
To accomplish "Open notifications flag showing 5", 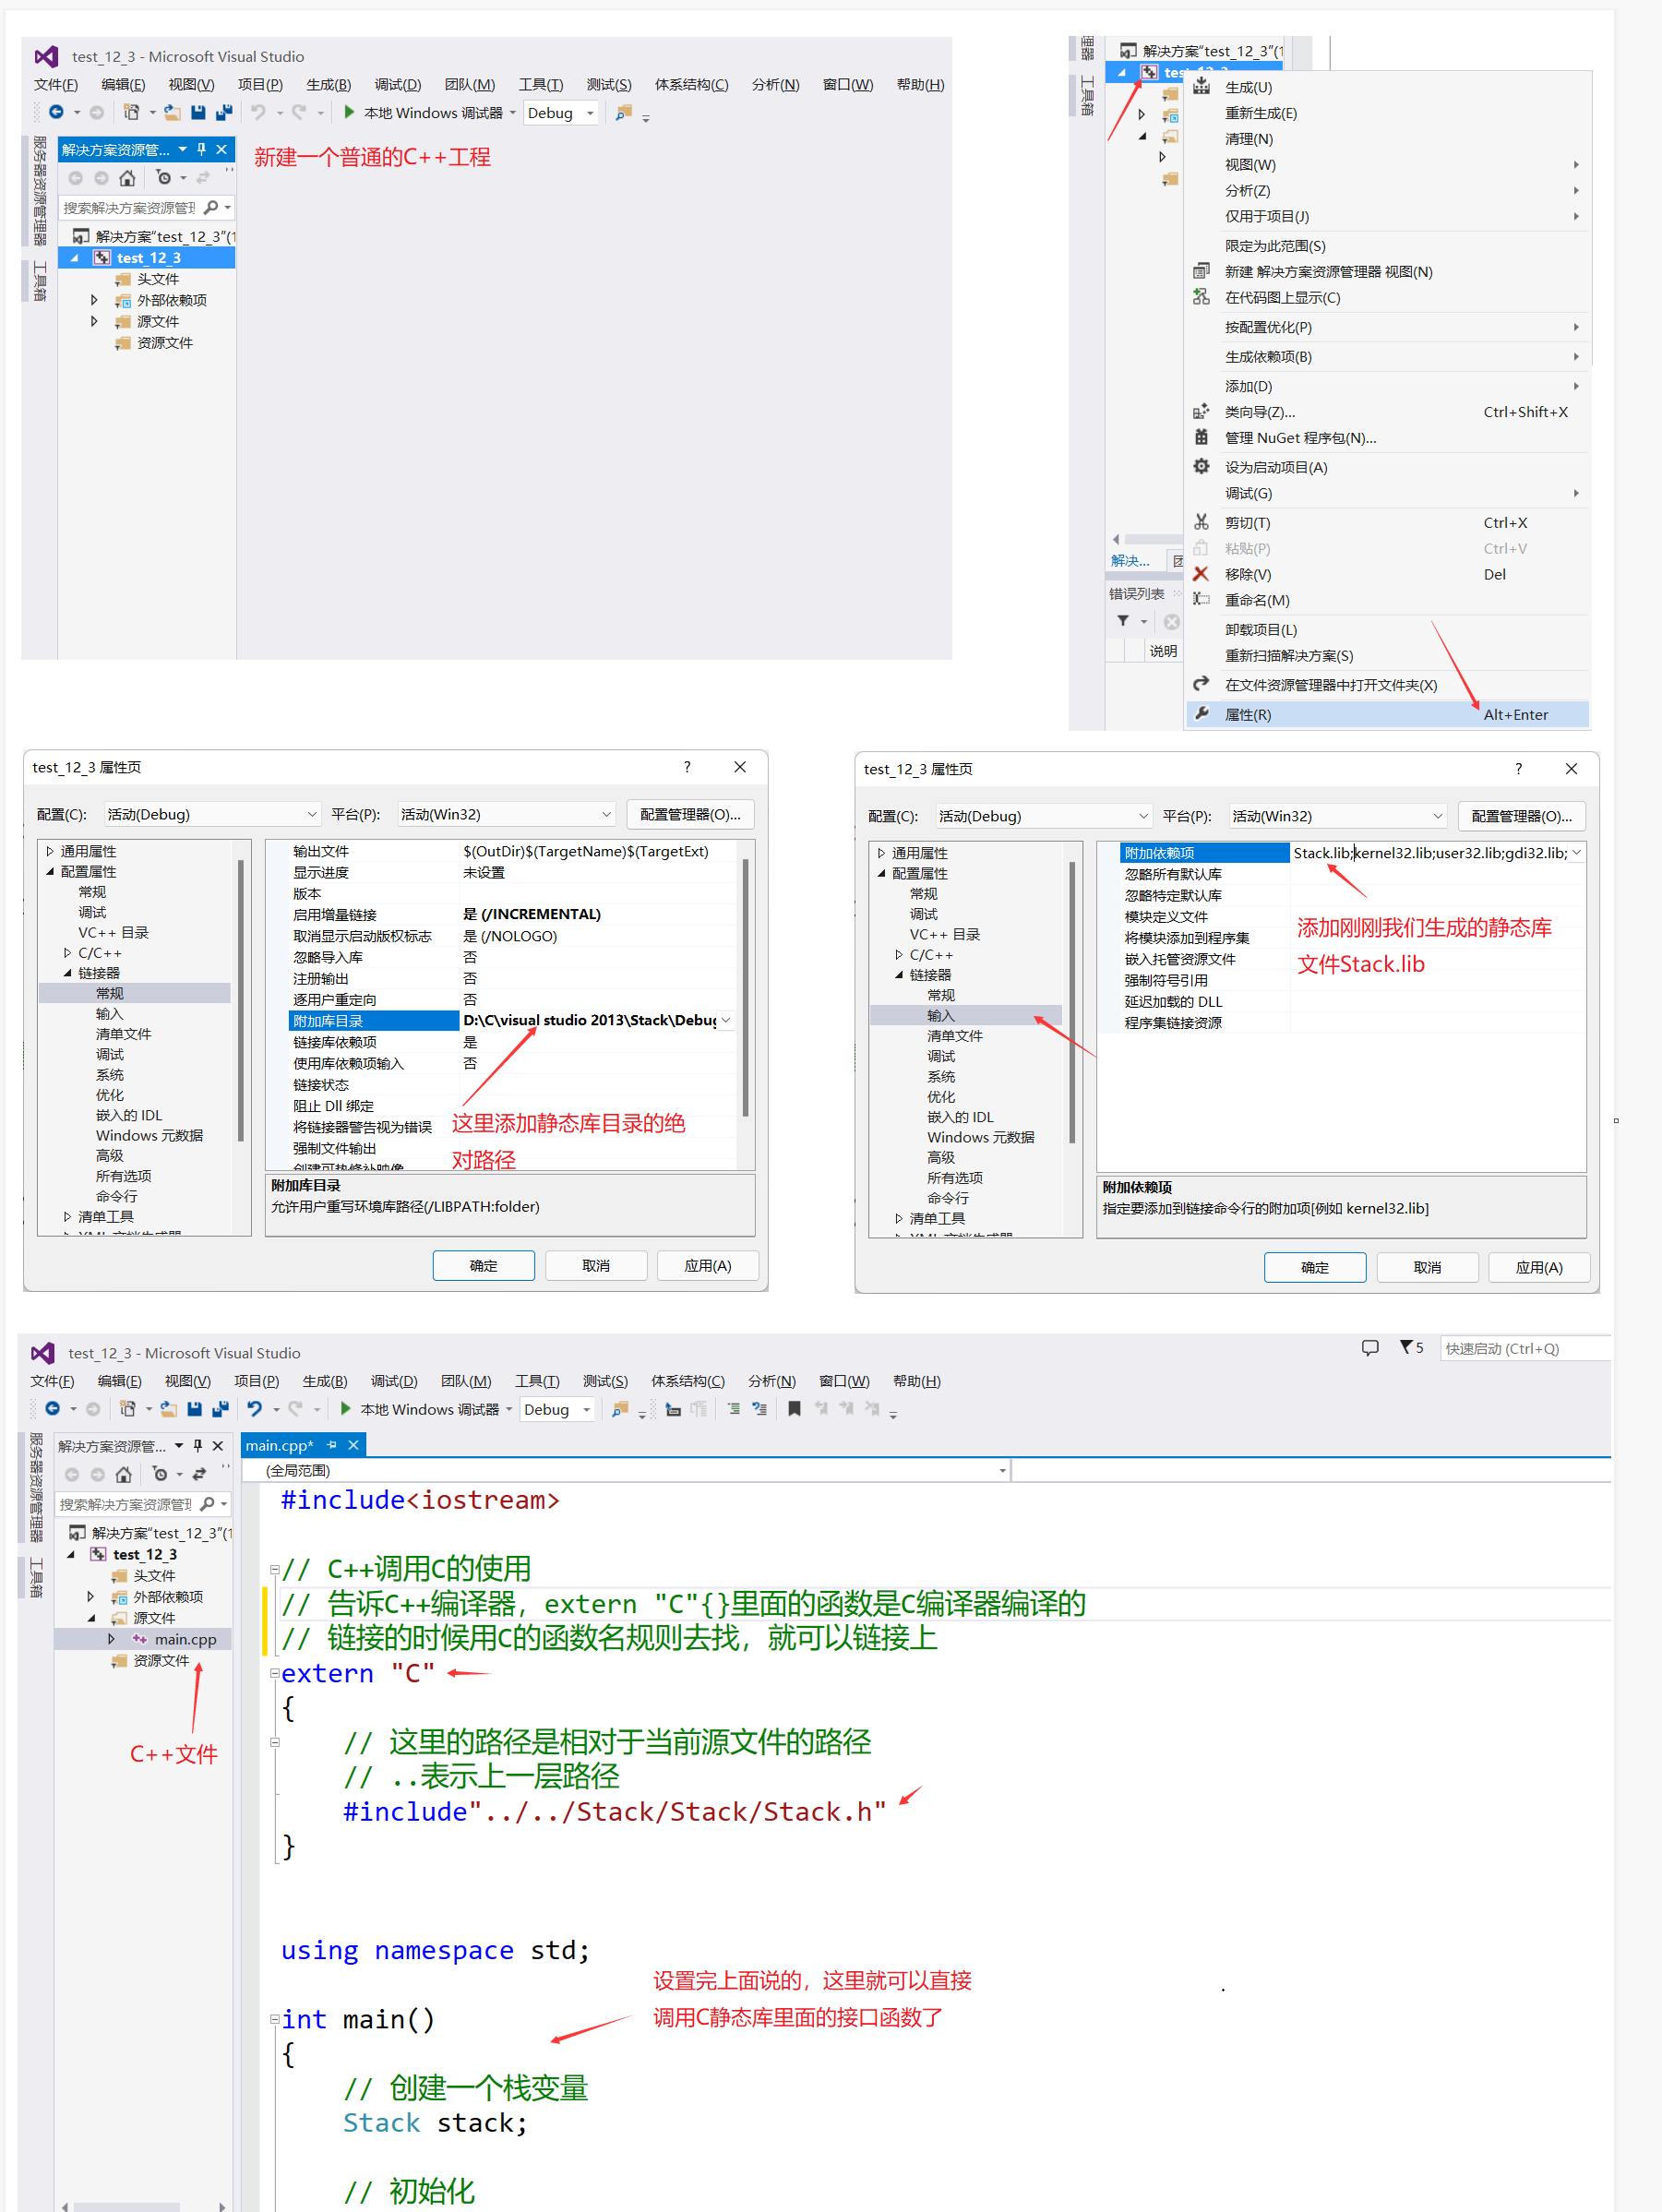I will pos(1411,1348).
